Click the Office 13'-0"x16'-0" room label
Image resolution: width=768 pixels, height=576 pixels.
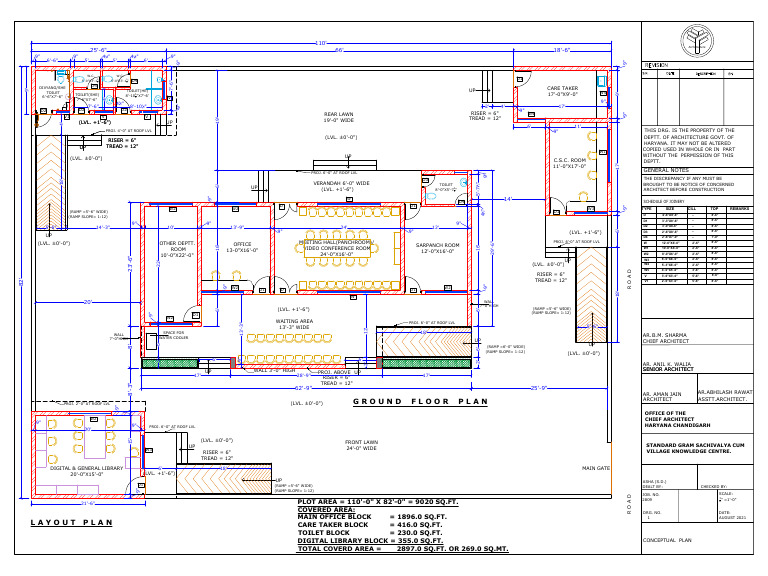pos(242,247)
